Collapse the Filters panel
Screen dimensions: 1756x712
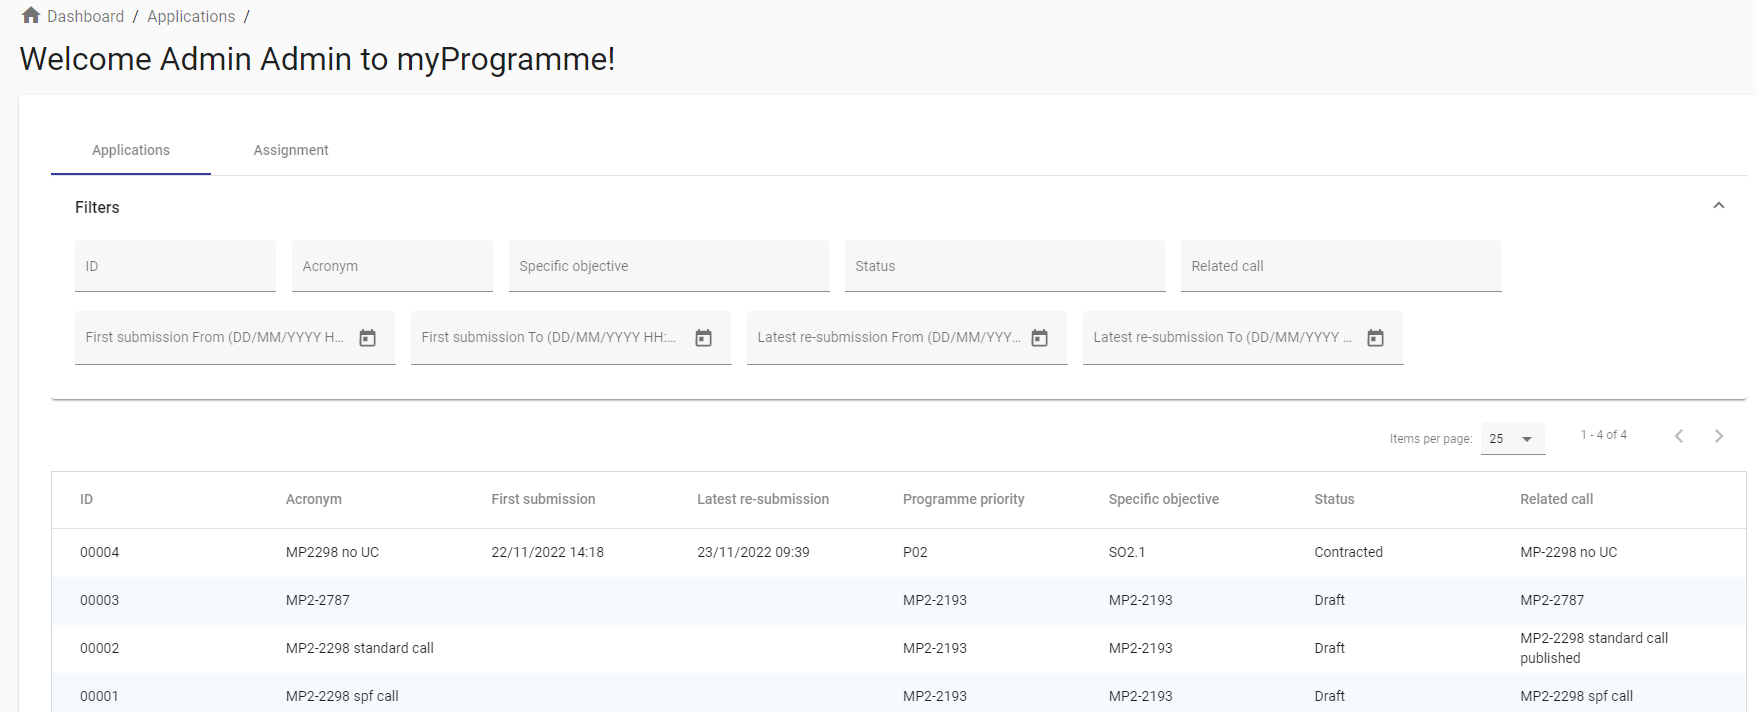[x=1718, y=206]
